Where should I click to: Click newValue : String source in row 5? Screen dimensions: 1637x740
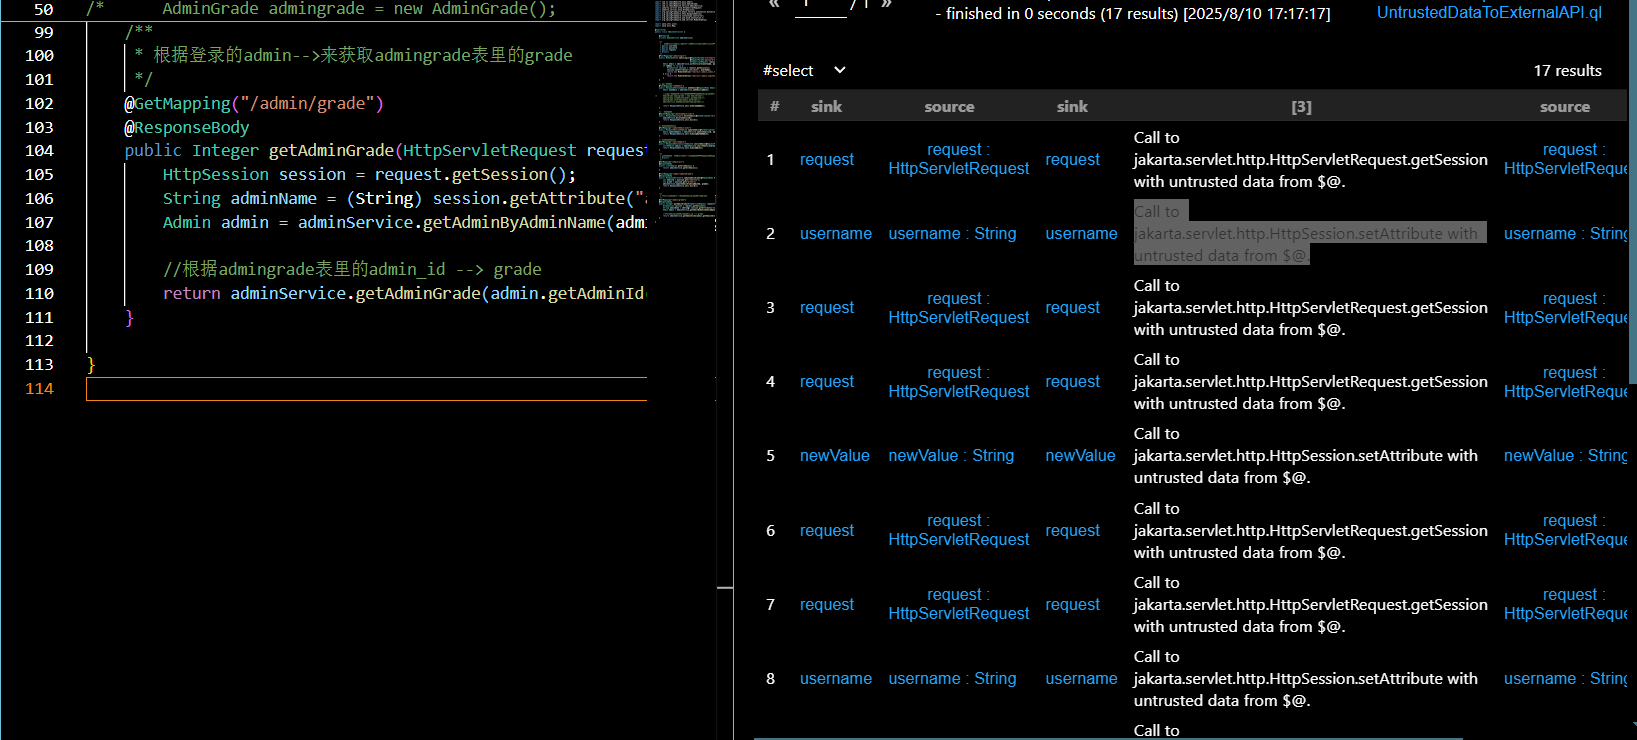[951, 456]
